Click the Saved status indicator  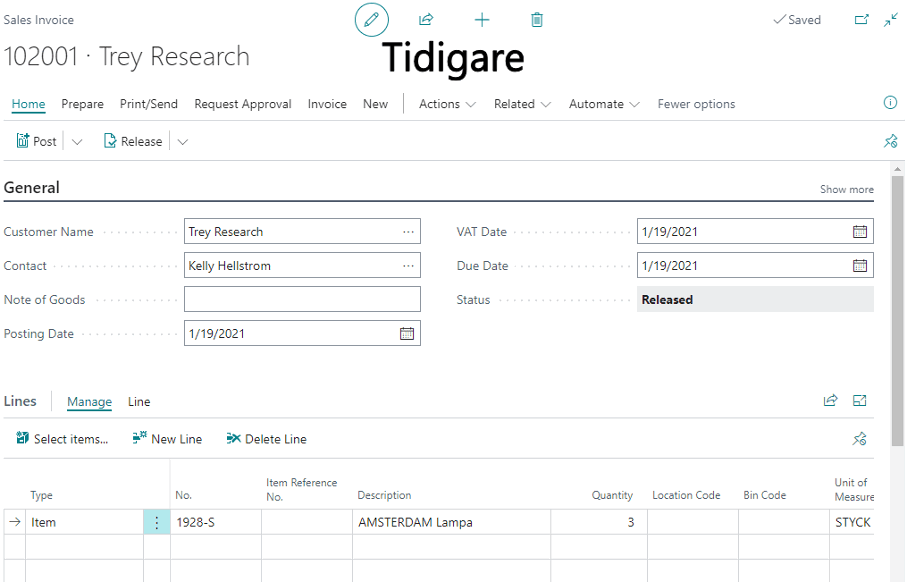tap(797, 20)
